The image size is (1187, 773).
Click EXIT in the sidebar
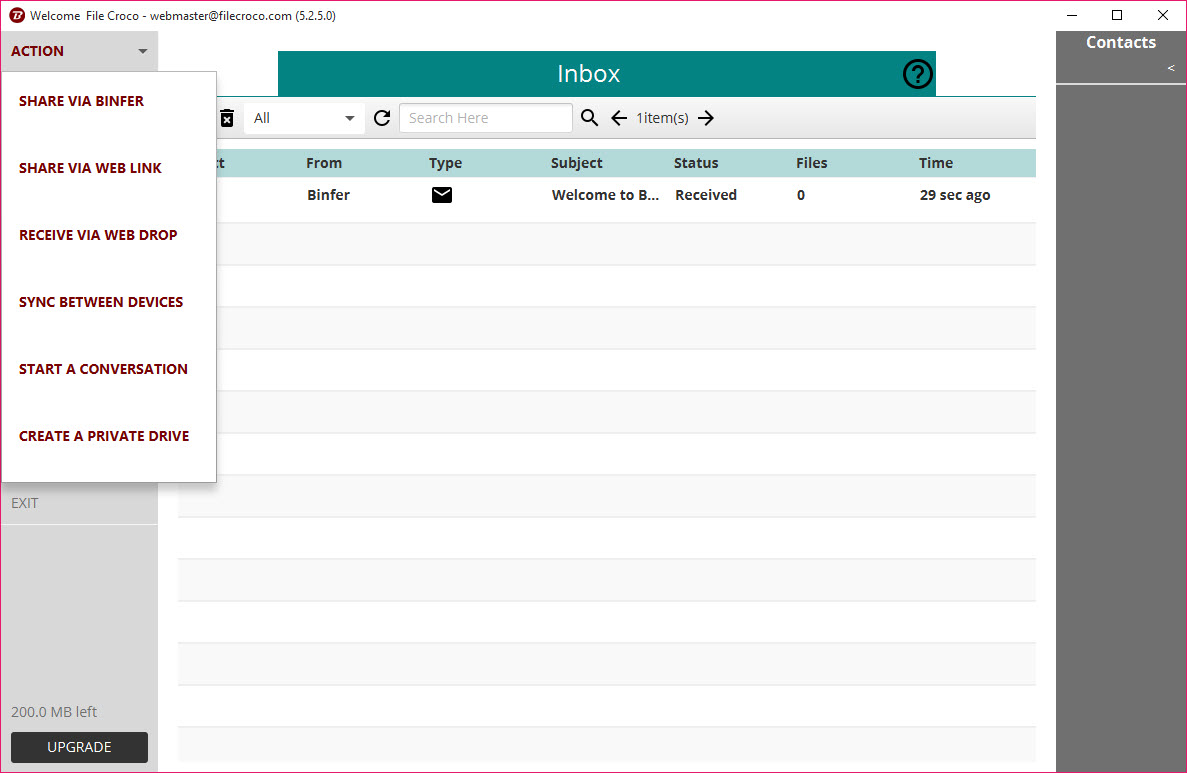24,503
